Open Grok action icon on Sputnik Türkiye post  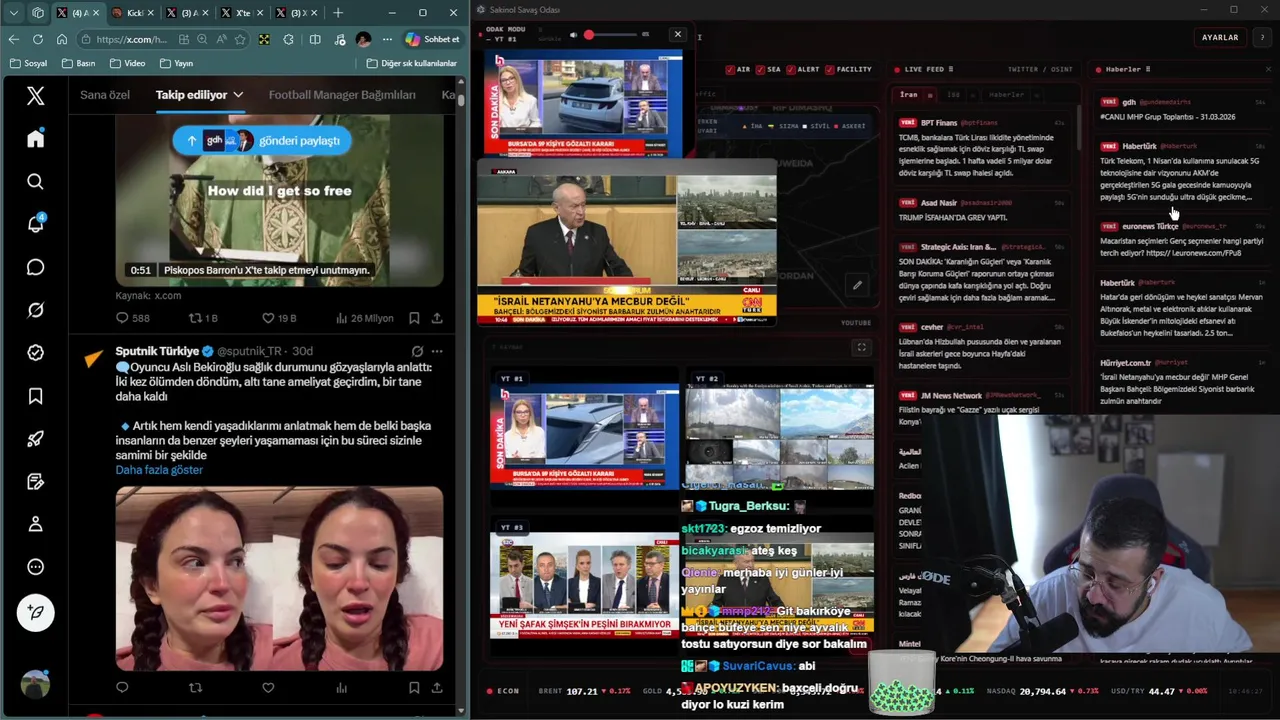tap(417, 351)
